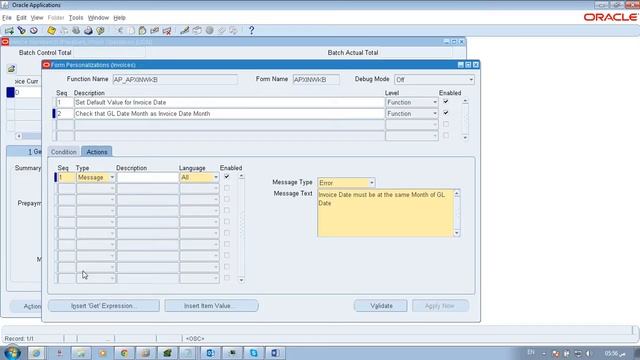Viewport: 640px width, 360px height.
Task: Click the Next Step toolbar icon
Action: [64, 31]
